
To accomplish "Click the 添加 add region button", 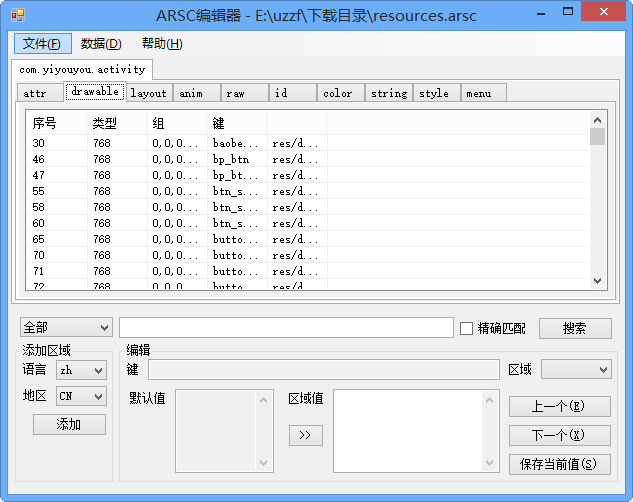I will tap(69, 424).
